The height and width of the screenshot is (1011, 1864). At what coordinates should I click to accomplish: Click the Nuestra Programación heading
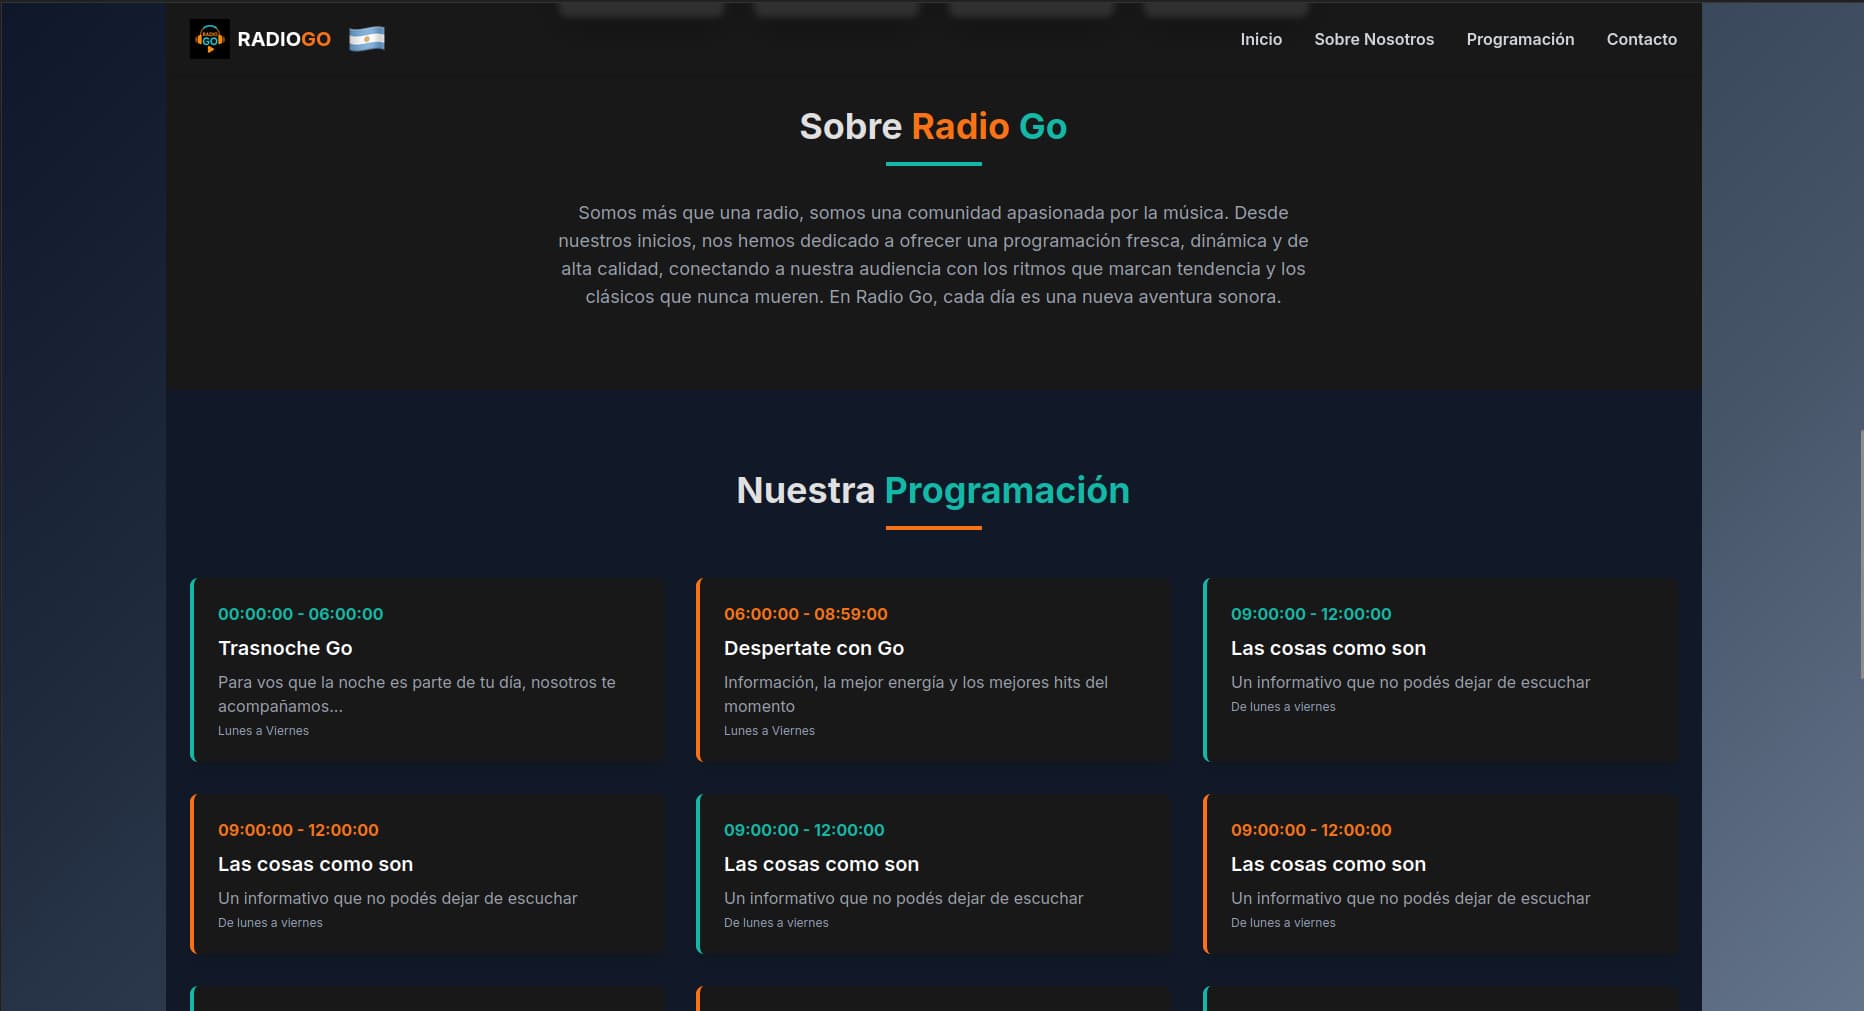[x=933, y=490]
